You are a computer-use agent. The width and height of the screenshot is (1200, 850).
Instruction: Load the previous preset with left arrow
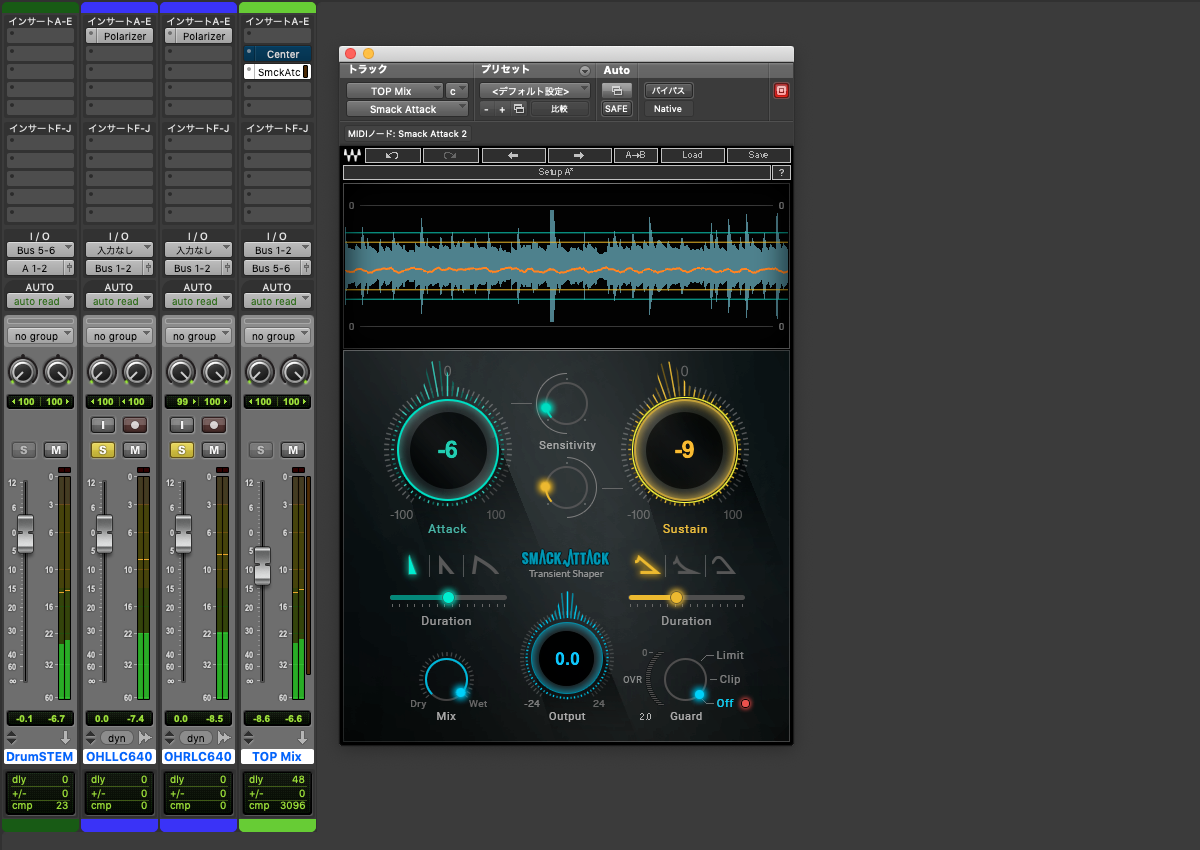coord(513,155)
